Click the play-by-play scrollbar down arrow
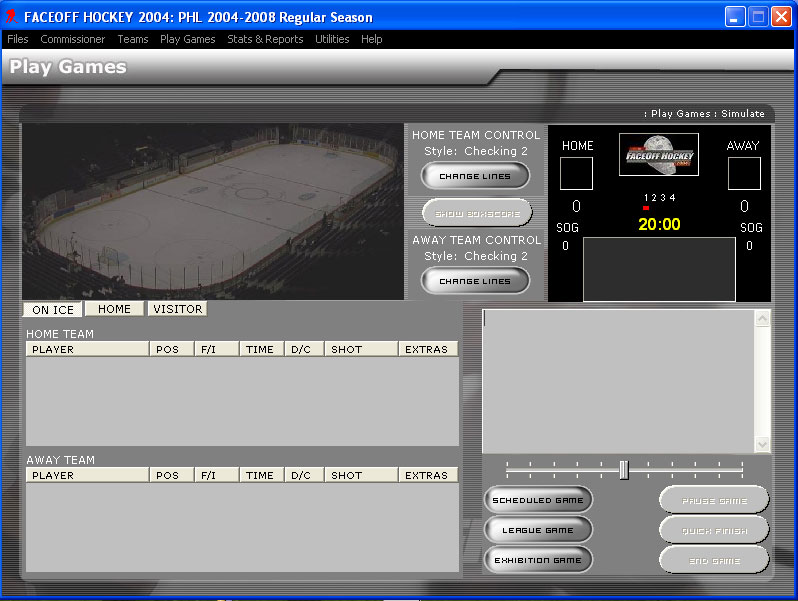The image size is (798, 601). (762, 444)
